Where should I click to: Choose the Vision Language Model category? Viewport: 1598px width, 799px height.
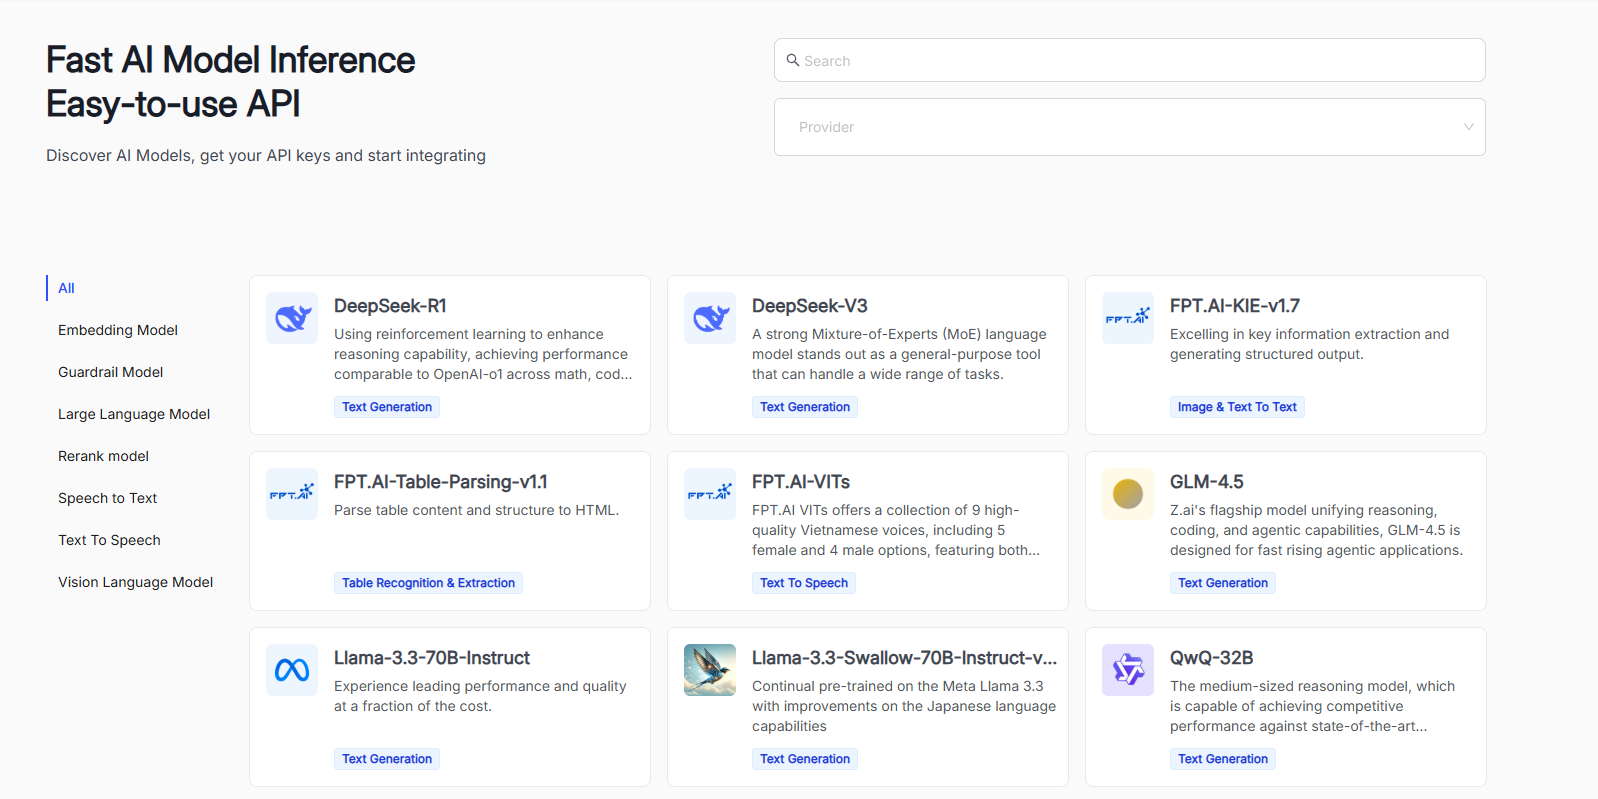136,582
